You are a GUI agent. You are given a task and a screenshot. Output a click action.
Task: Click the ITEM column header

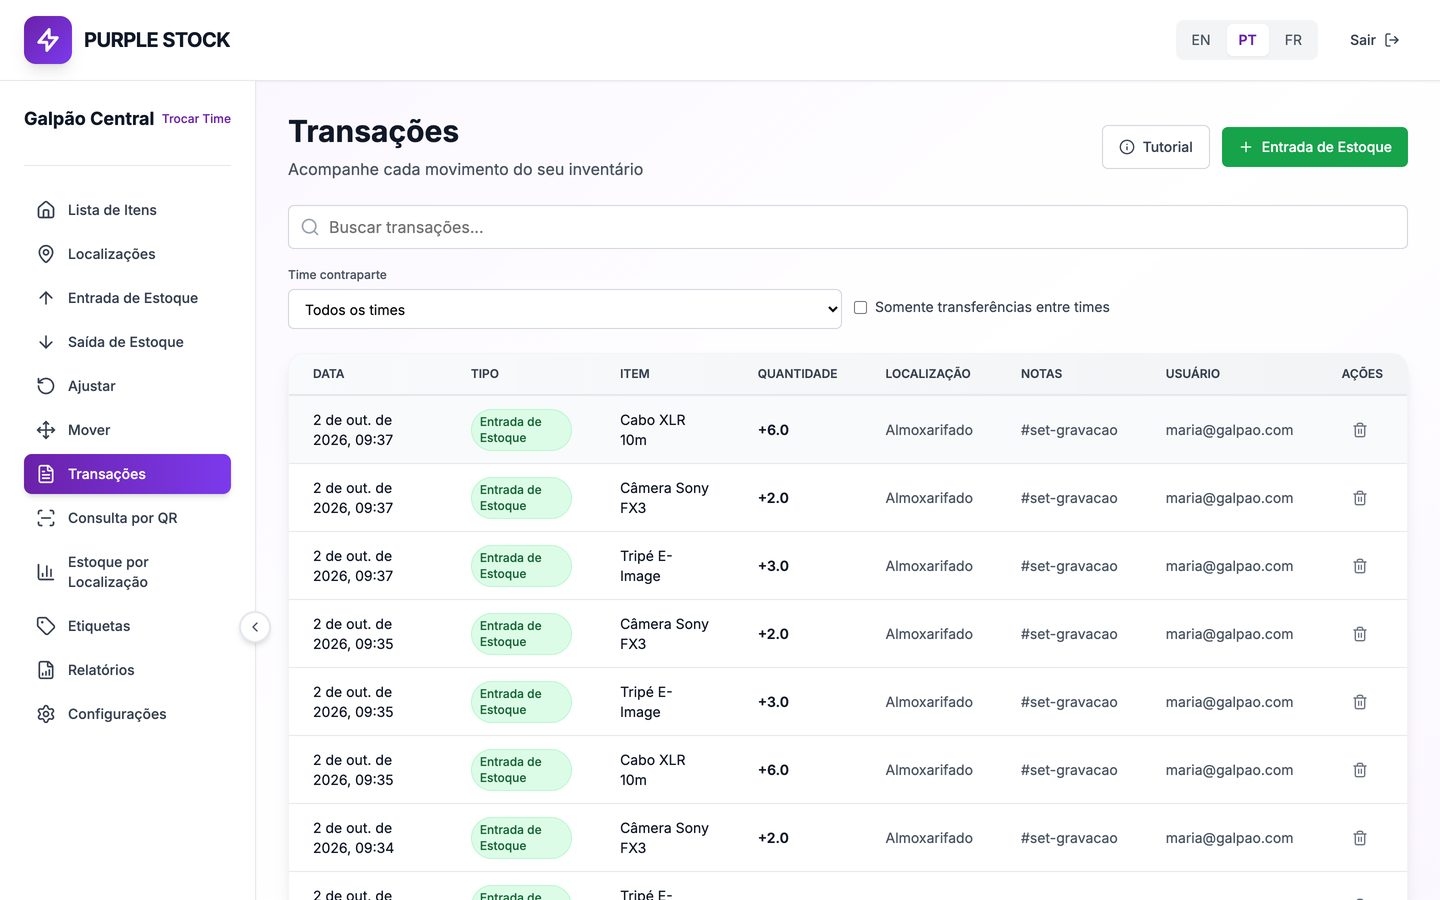pos(635,374)
